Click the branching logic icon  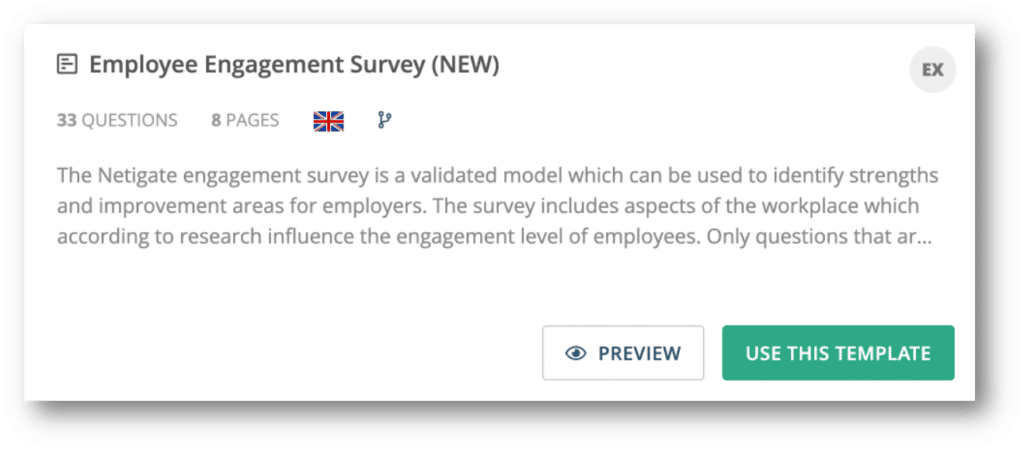385,120
